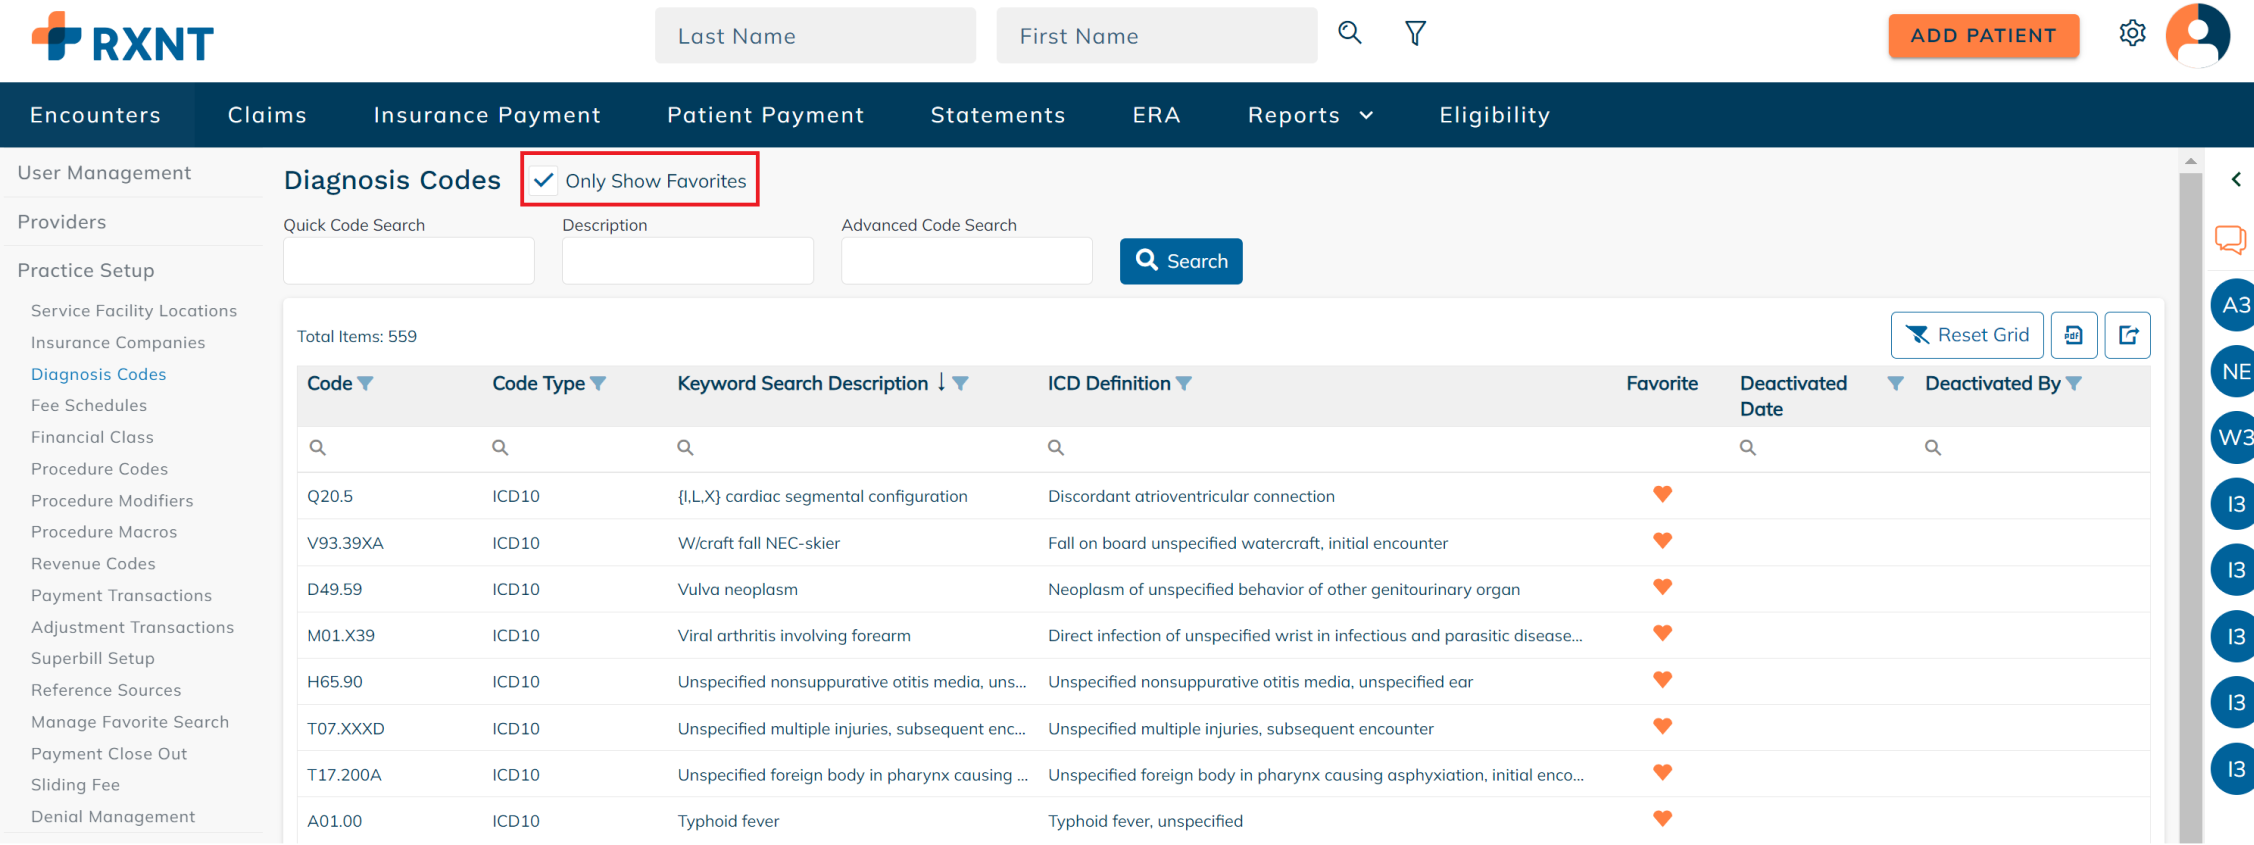Unfavorite code T17.200A heart
The height and width of the screenshot is (845, 2254).
click(x=1662, y=772)
